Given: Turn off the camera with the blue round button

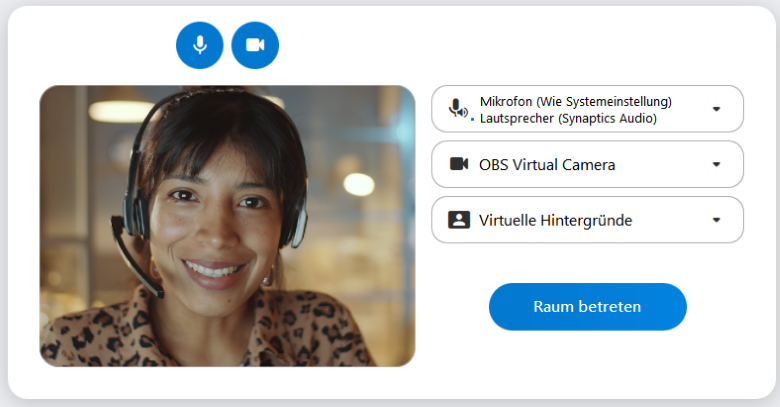Looking at the screenshot, I should (x=255, y=45).
